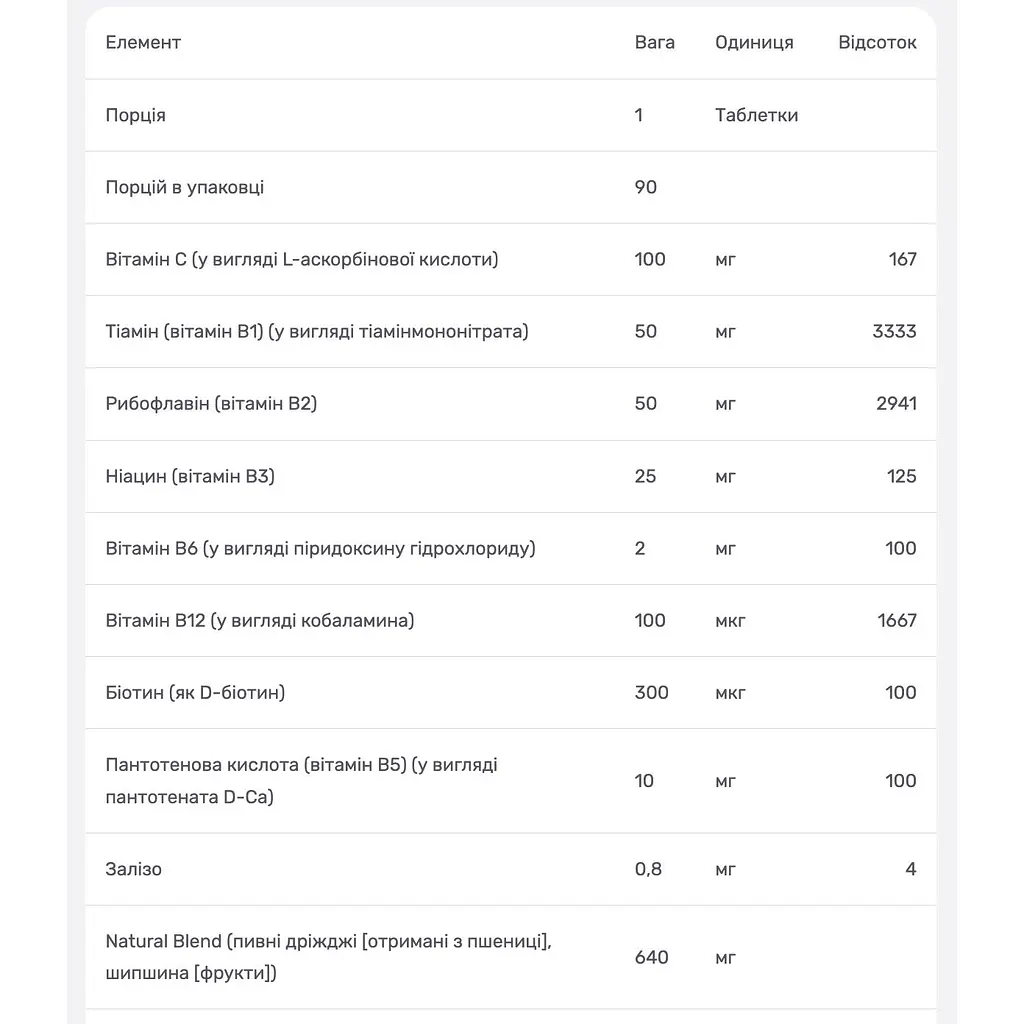This screenshot has width=1024, height=1024.
Task: Click the 1667 percent value for B12
Action: (897, 620)
